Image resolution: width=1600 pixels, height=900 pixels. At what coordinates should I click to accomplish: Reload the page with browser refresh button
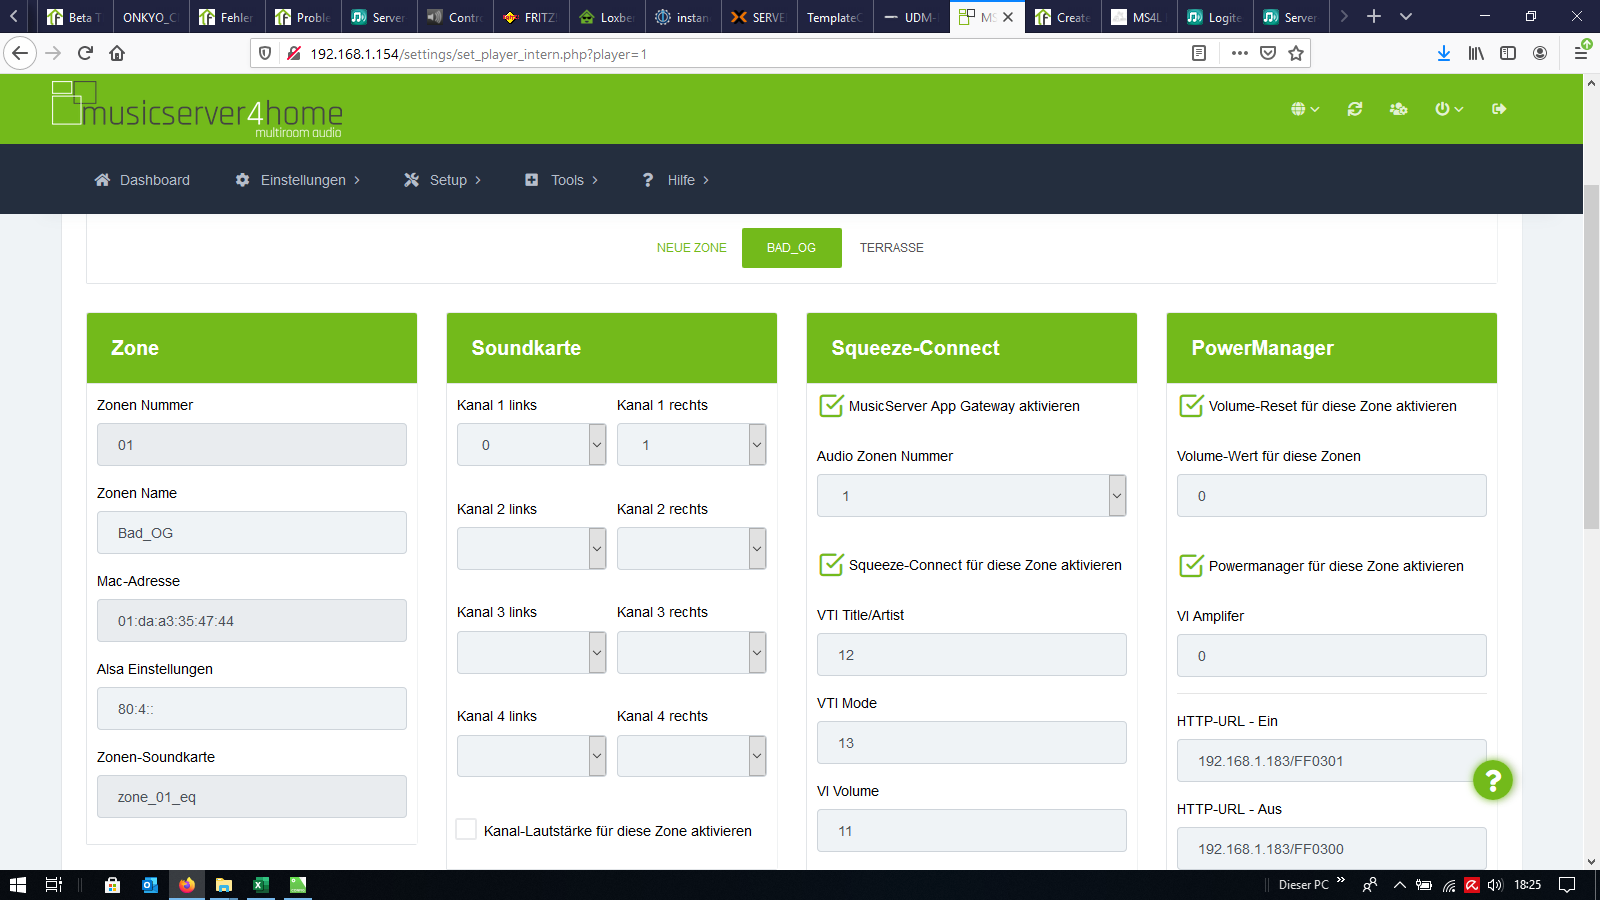(x=85, y=53)
